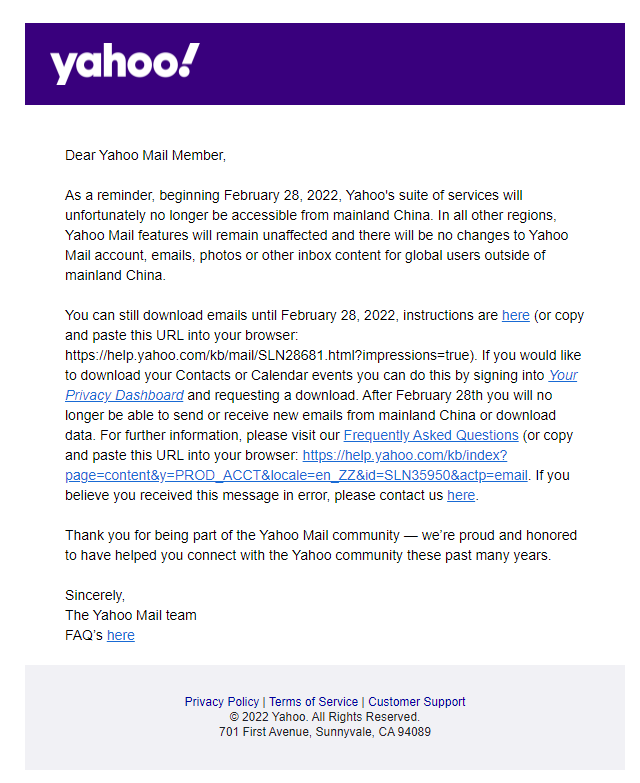640x783 pixels.
Task: Open the 'here' download instructions link
Action: point(515,316)
